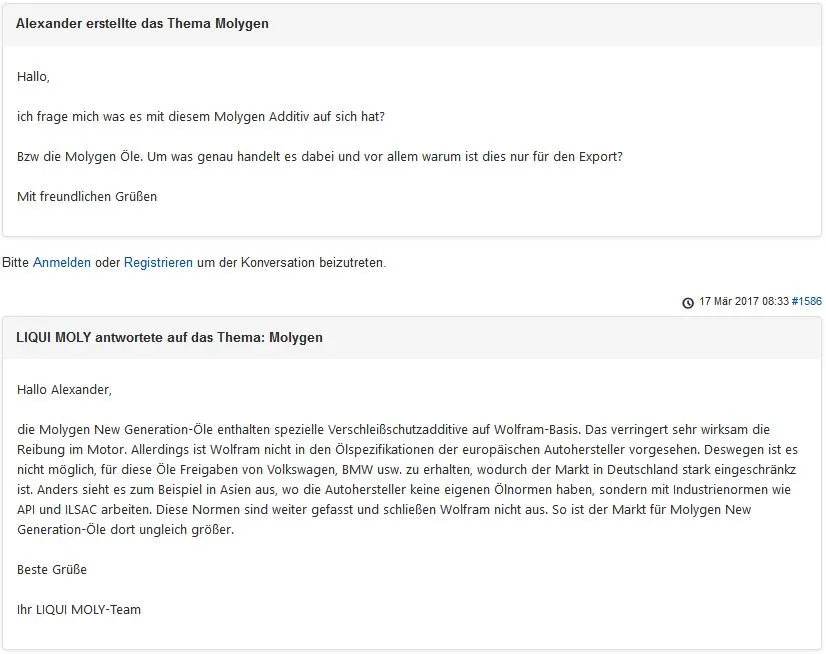Open the Anmelden login link

(62, 263)
